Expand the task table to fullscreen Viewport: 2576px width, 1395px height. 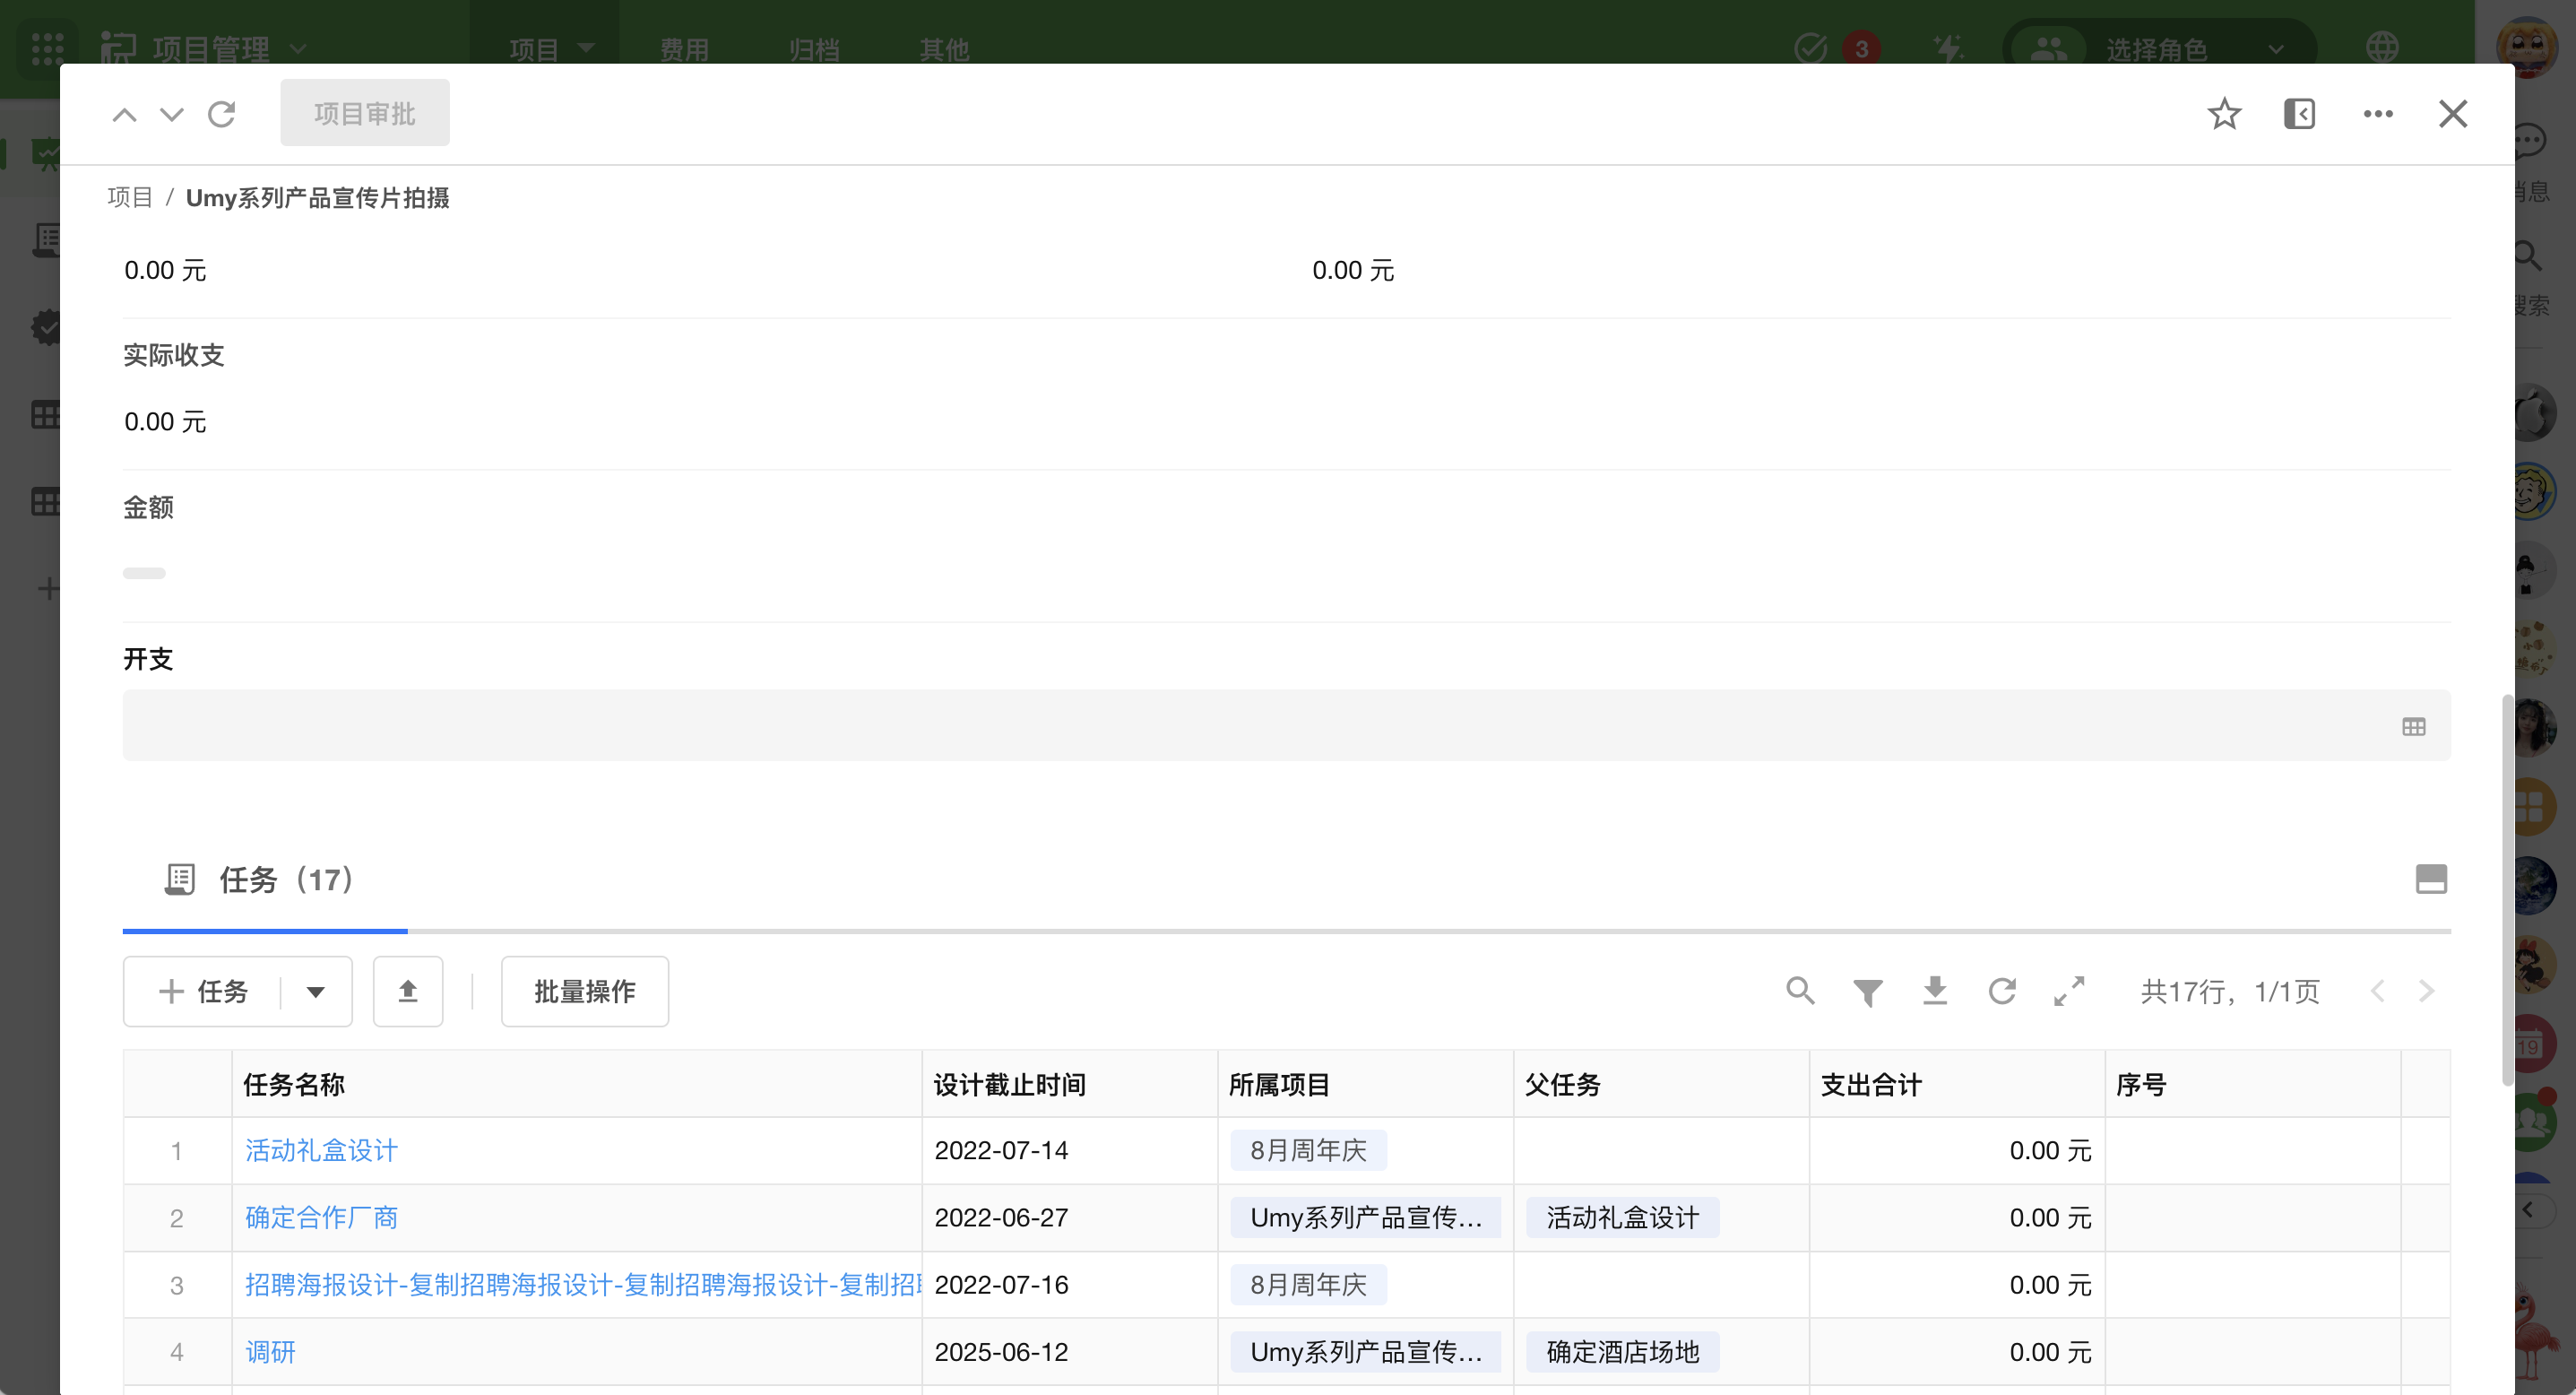pyautogui.click(x=2069, y=991)
